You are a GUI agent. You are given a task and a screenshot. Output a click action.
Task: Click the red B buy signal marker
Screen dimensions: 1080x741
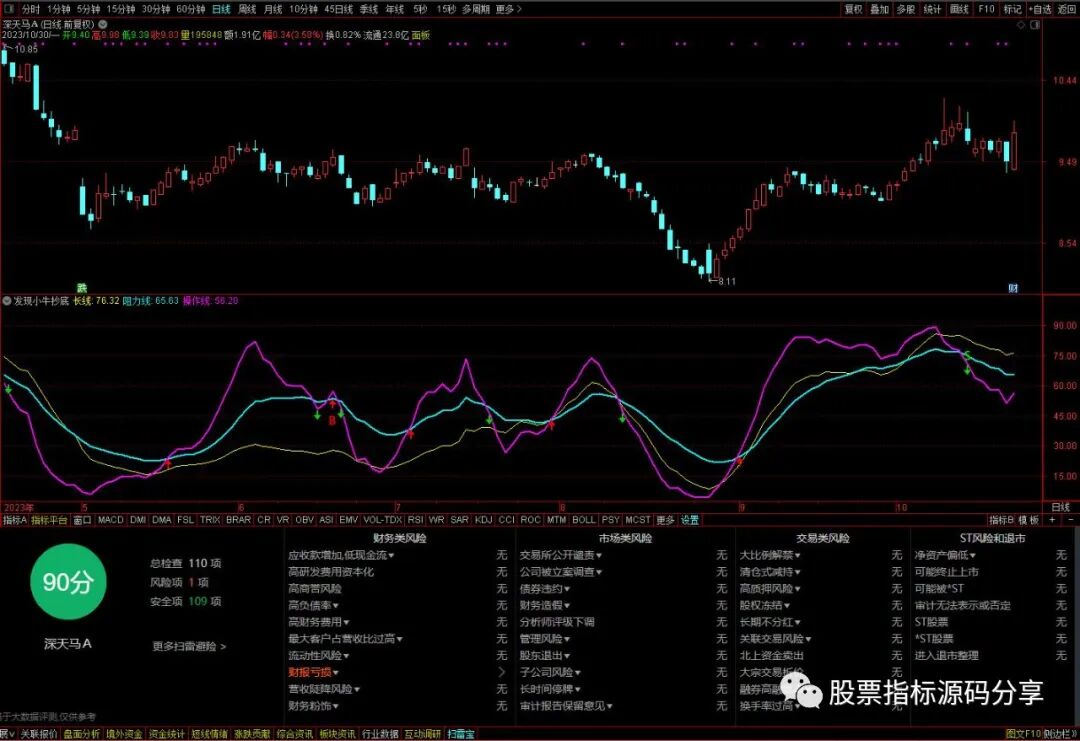pyautogui.click(x=332, y=419)
